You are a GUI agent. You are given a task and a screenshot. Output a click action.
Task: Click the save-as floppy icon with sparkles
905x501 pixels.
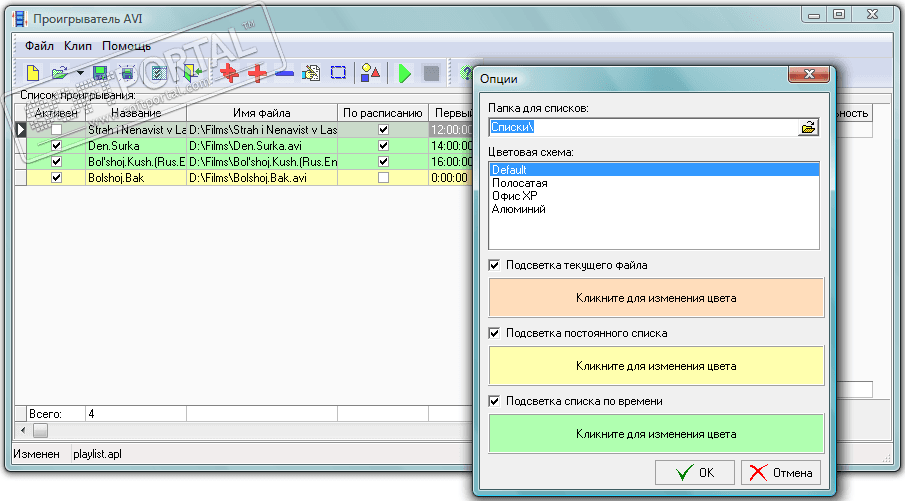coord(127,73)
